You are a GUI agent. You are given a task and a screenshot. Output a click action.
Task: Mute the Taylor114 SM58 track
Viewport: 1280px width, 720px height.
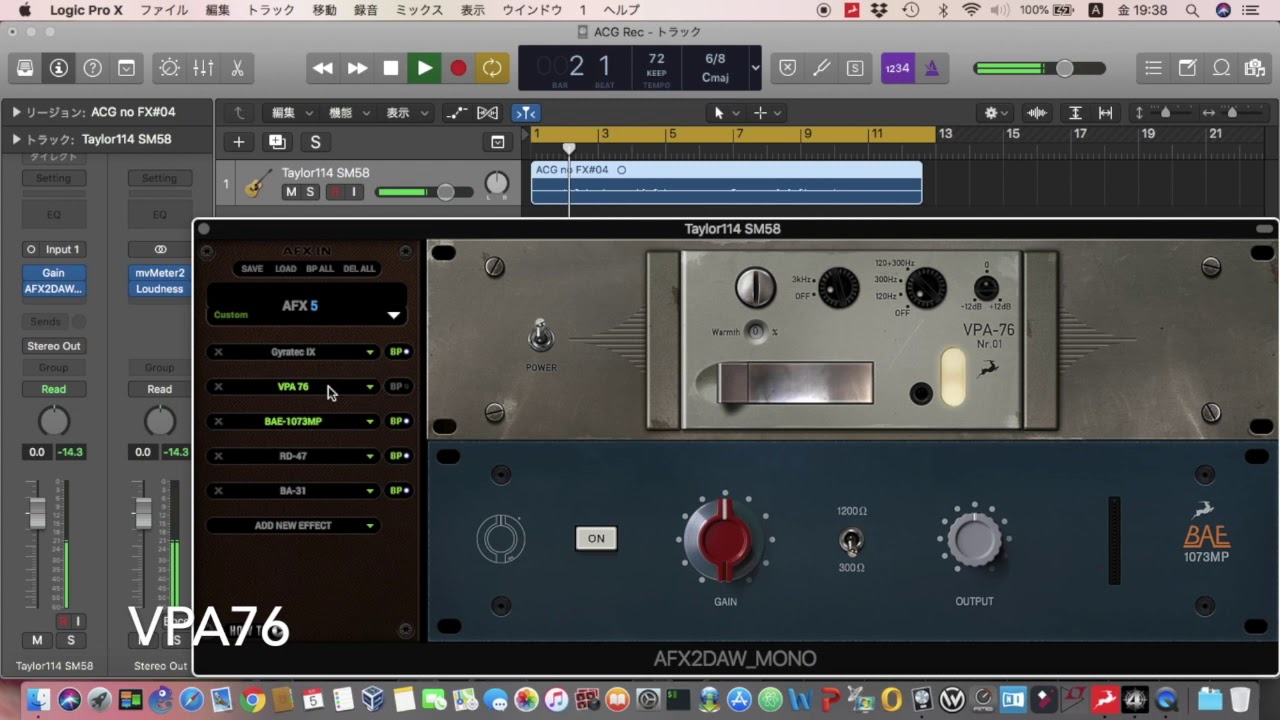coord(291,192)
